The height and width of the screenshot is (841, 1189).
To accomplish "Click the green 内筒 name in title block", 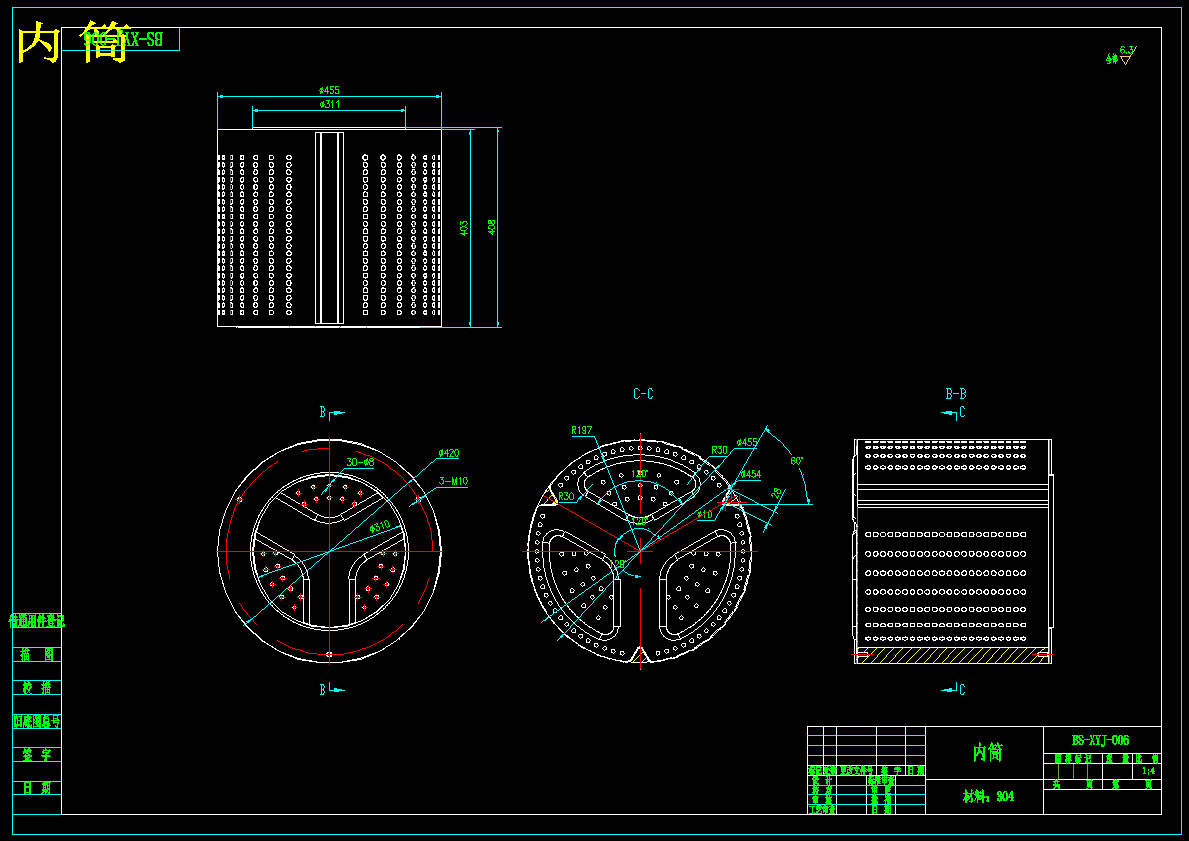I will 987,752.
